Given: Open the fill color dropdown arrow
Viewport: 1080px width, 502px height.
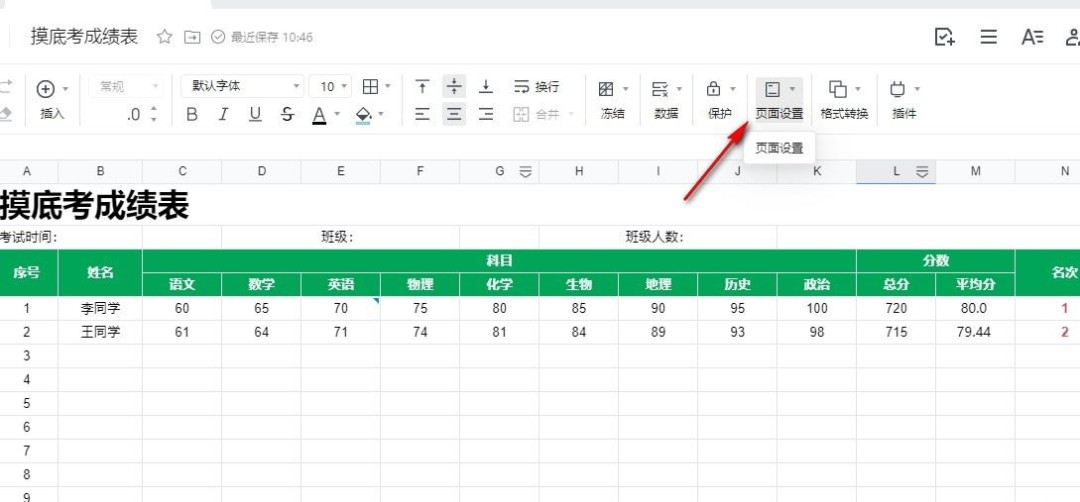Looking at the screenshot, I should (381, 114).
